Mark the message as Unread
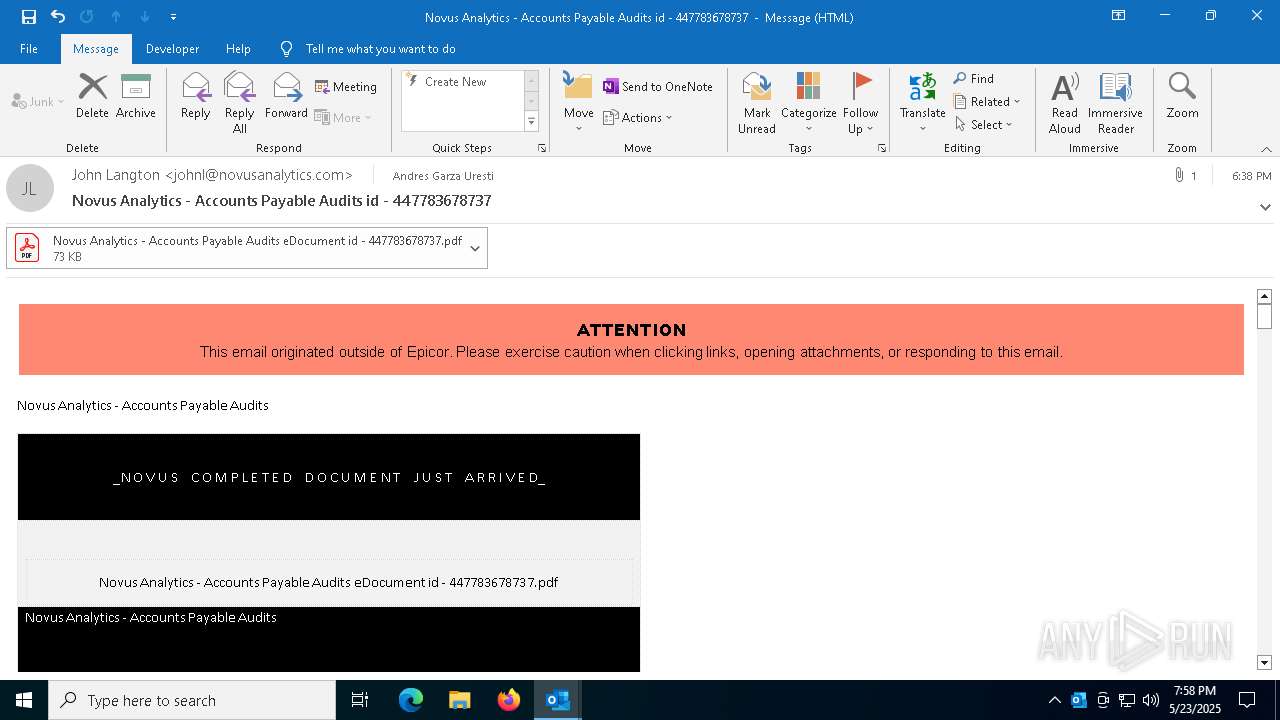Viewport: 1280px width, 720px height. point(757,103)
